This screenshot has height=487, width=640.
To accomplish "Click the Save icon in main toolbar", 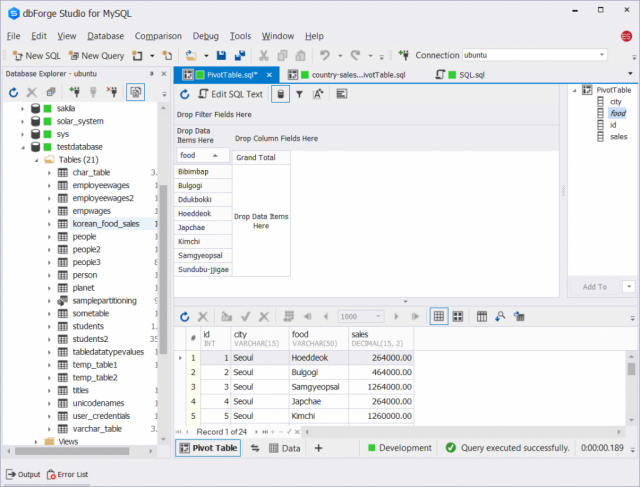I will click(221, 55).
